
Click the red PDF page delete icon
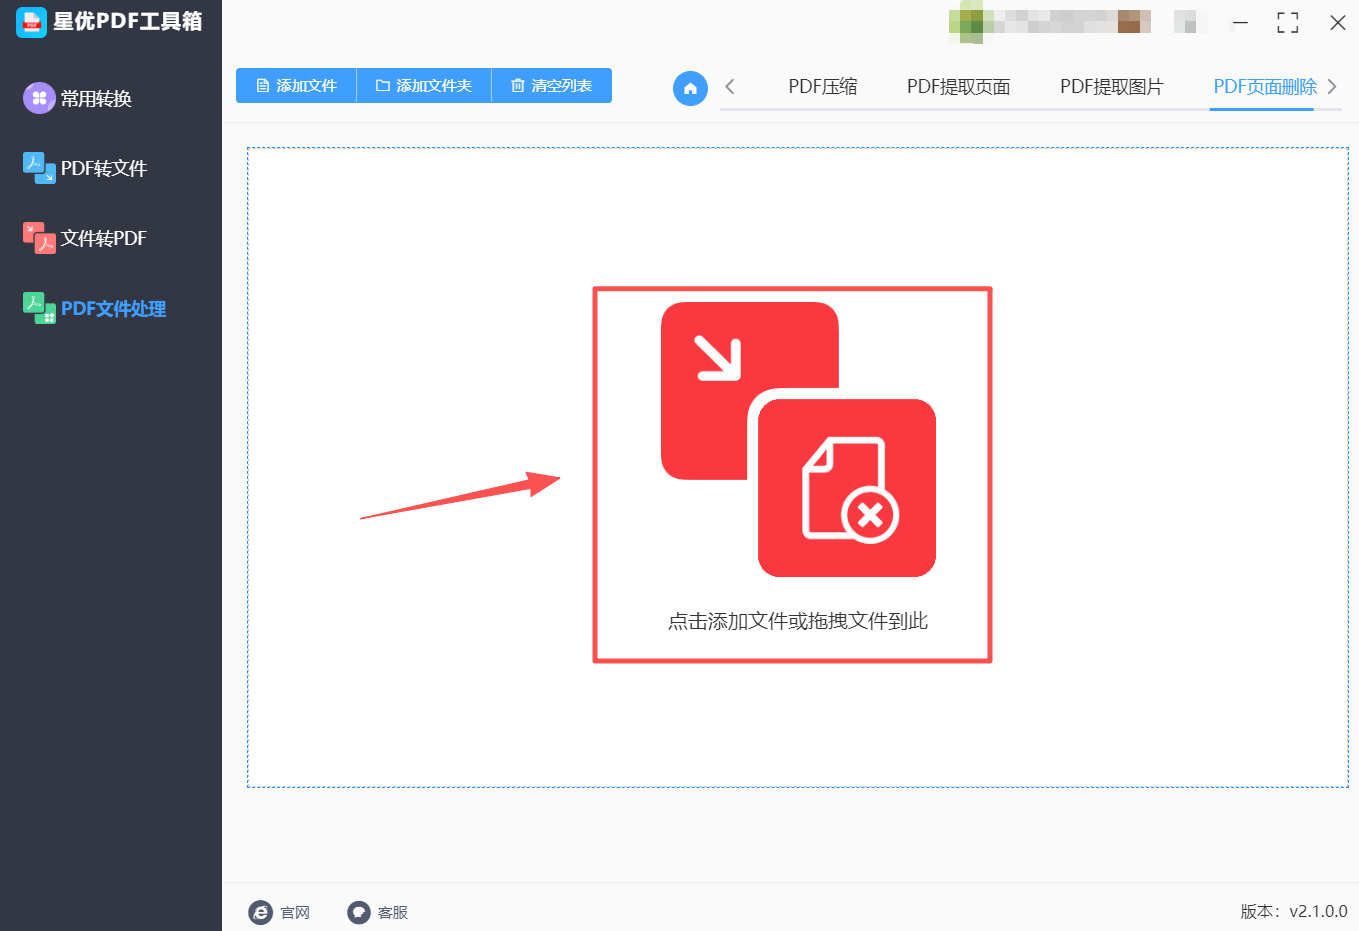(798, 440)
